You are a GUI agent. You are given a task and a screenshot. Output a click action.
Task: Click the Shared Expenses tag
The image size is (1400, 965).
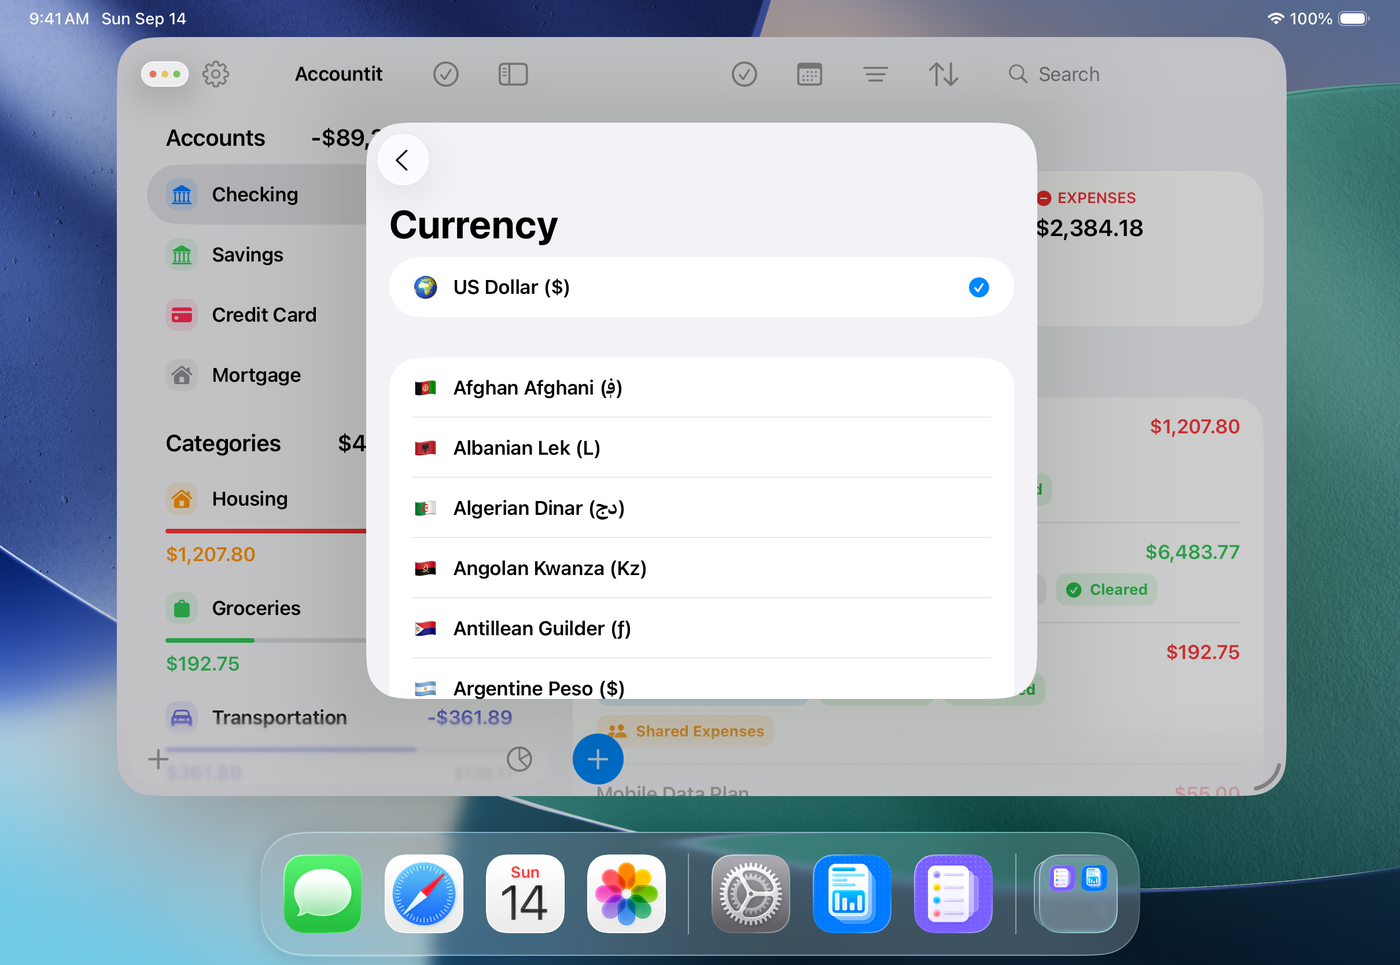pyautogui.click(x=686, y=731)
